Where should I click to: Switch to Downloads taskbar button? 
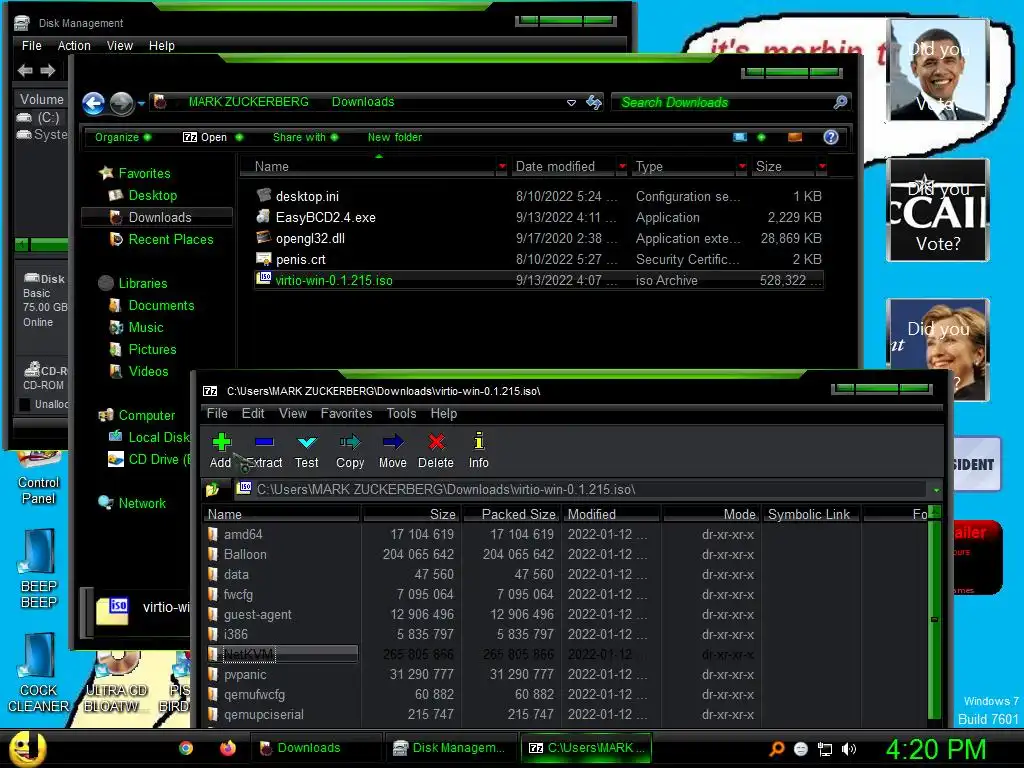(315, 748)
